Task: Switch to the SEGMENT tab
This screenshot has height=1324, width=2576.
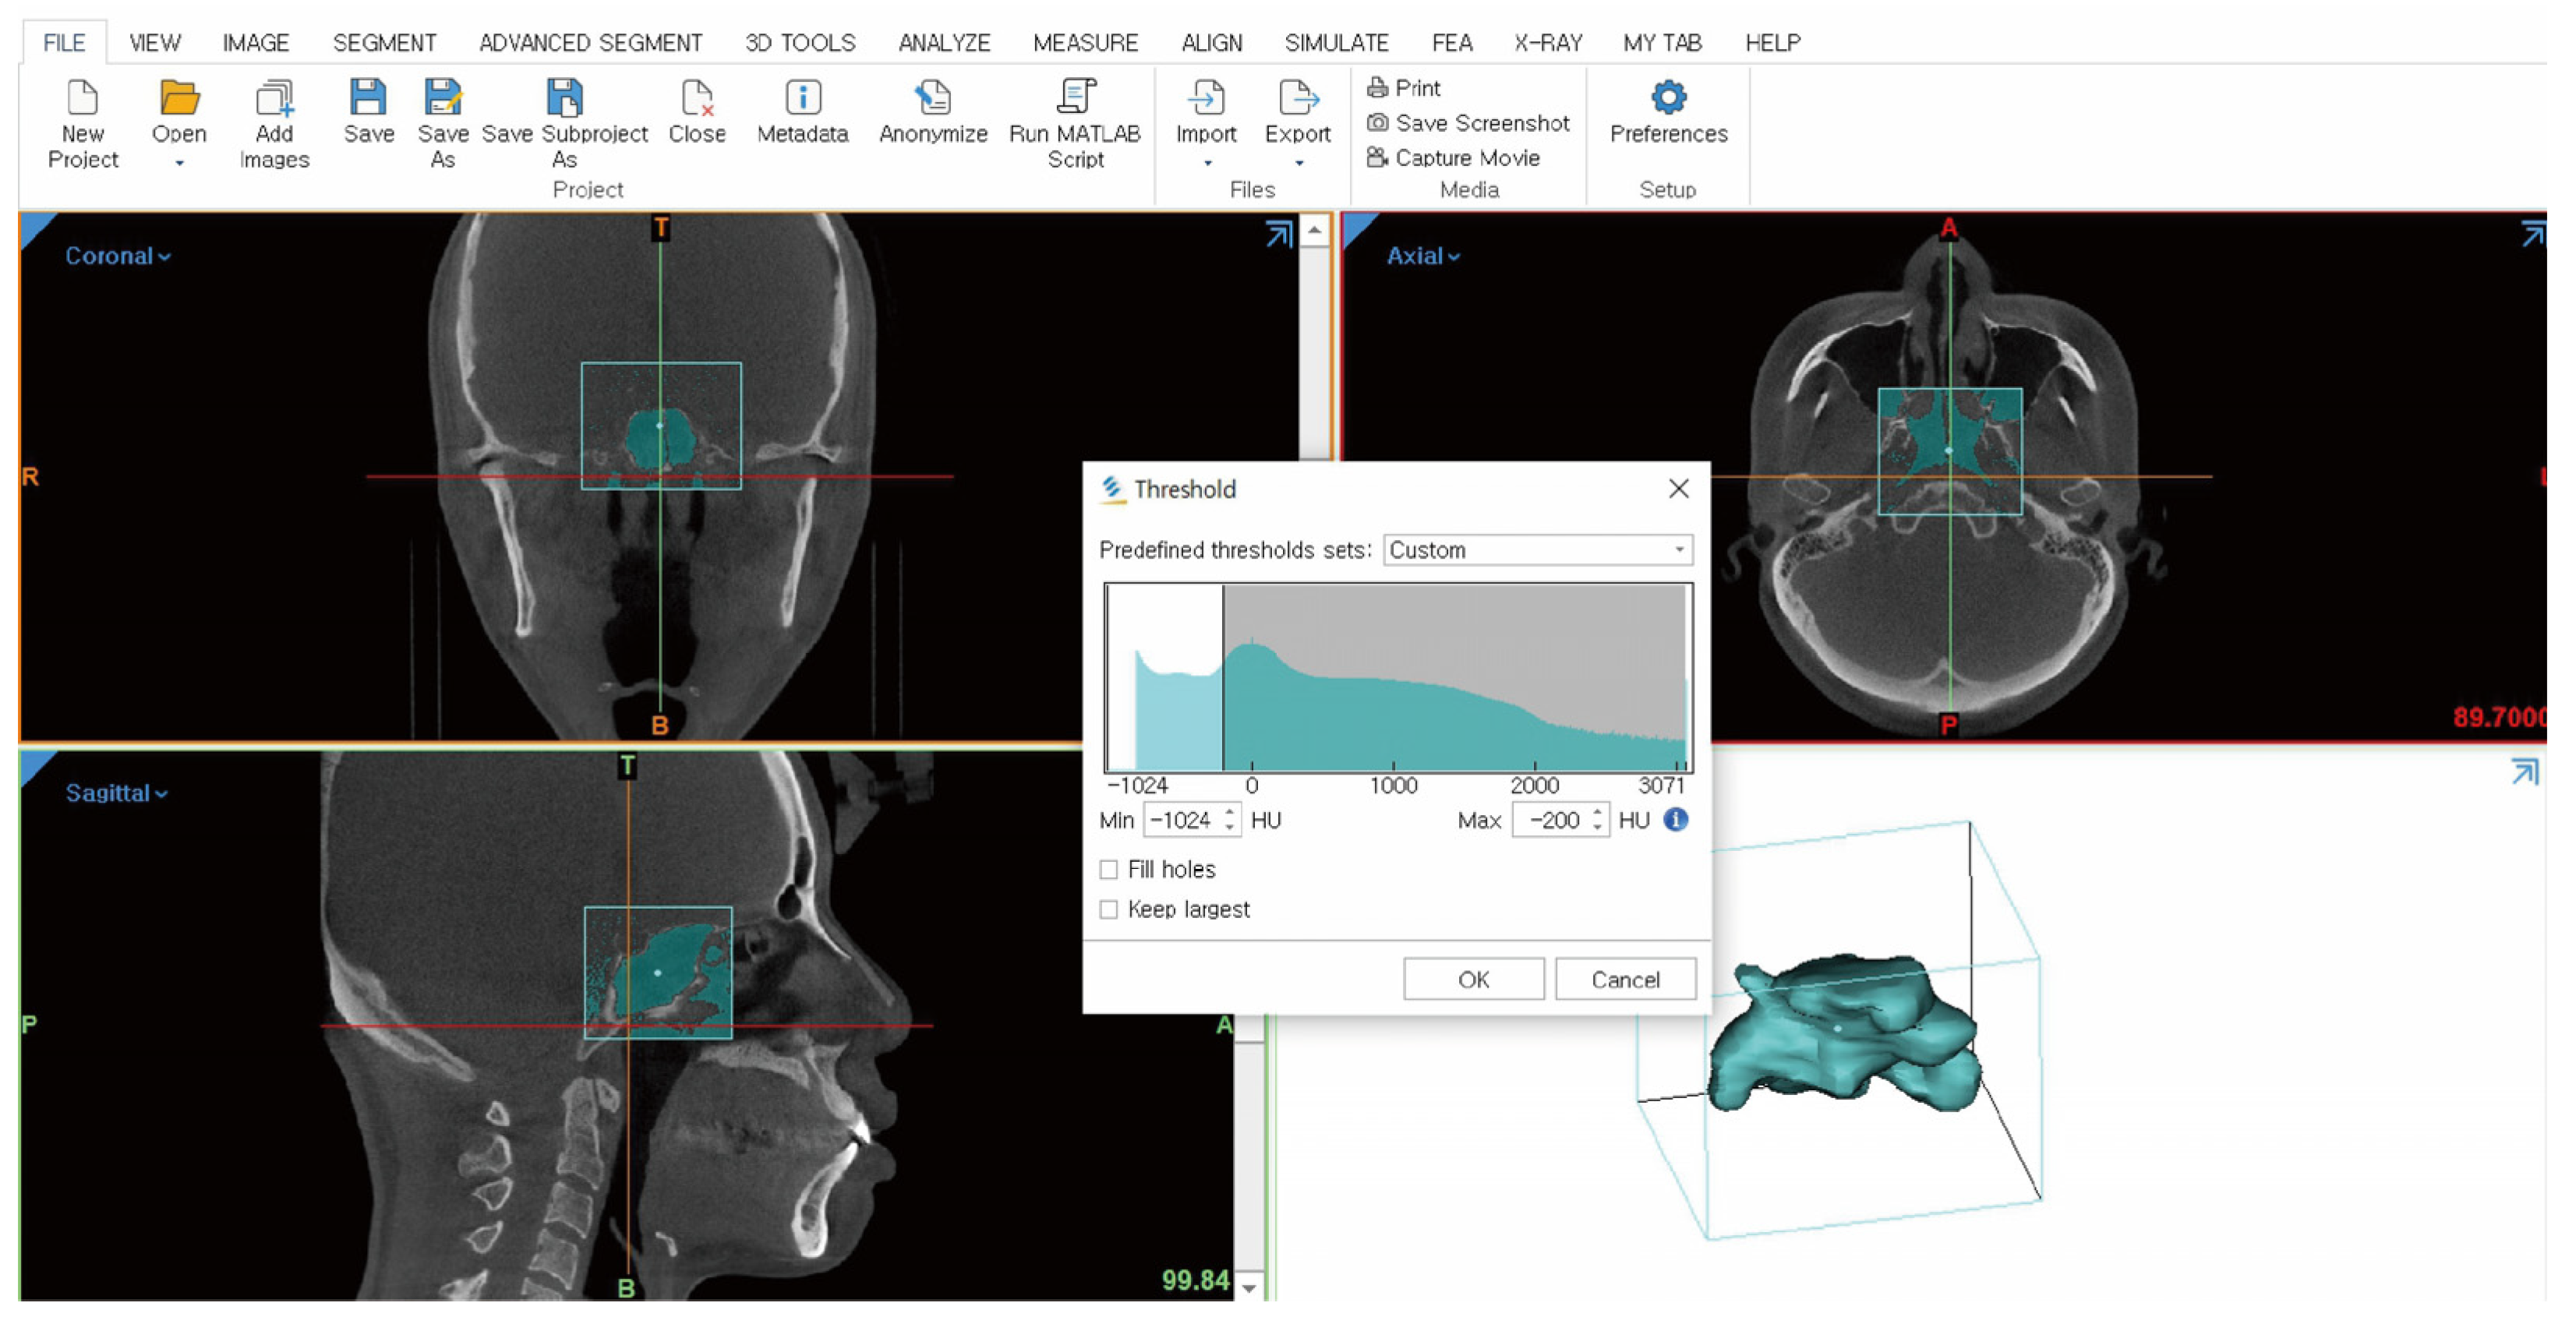Action: (x=384, y=43)
